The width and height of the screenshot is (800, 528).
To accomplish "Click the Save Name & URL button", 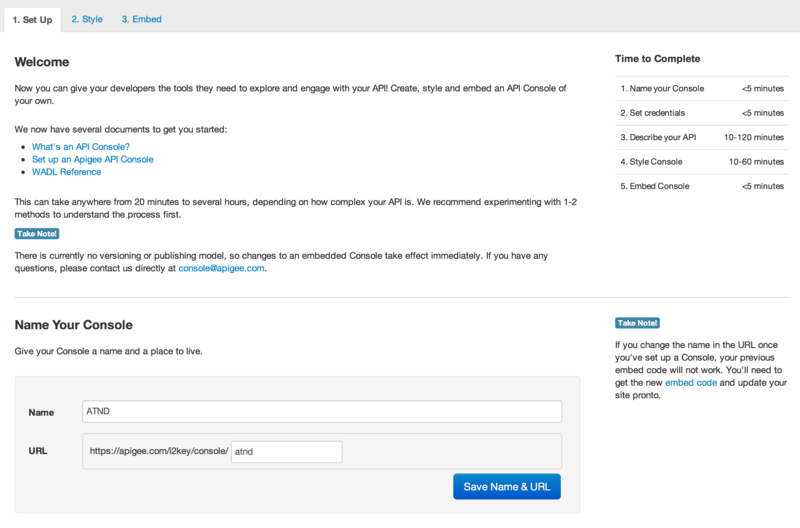I will pyautogui.click(x=507, y=487).
